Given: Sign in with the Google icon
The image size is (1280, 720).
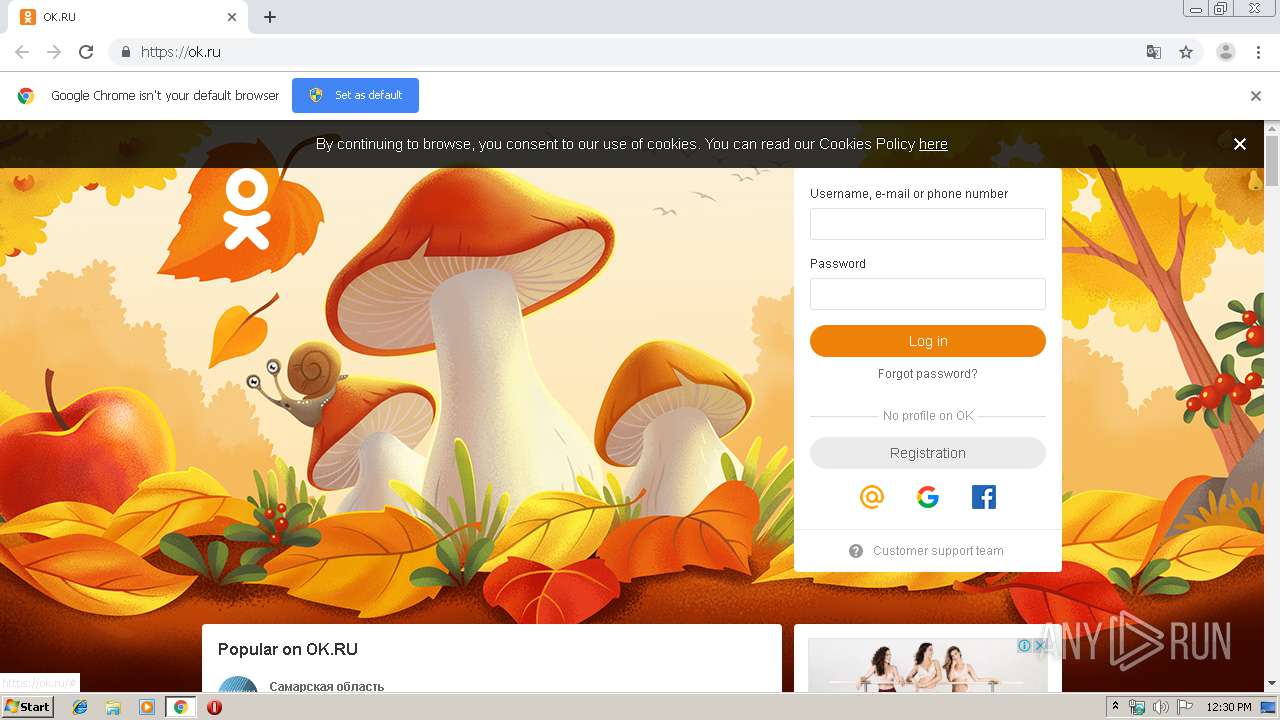Looking at the screenshot, I should pyautogui.click(x=928, y=497).
